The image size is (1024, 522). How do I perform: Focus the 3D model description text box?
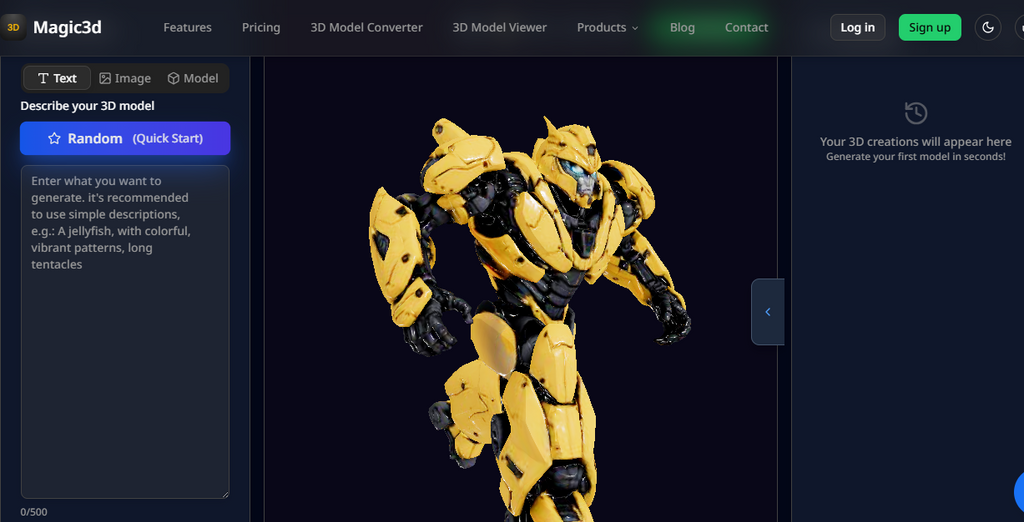(125, 330)
